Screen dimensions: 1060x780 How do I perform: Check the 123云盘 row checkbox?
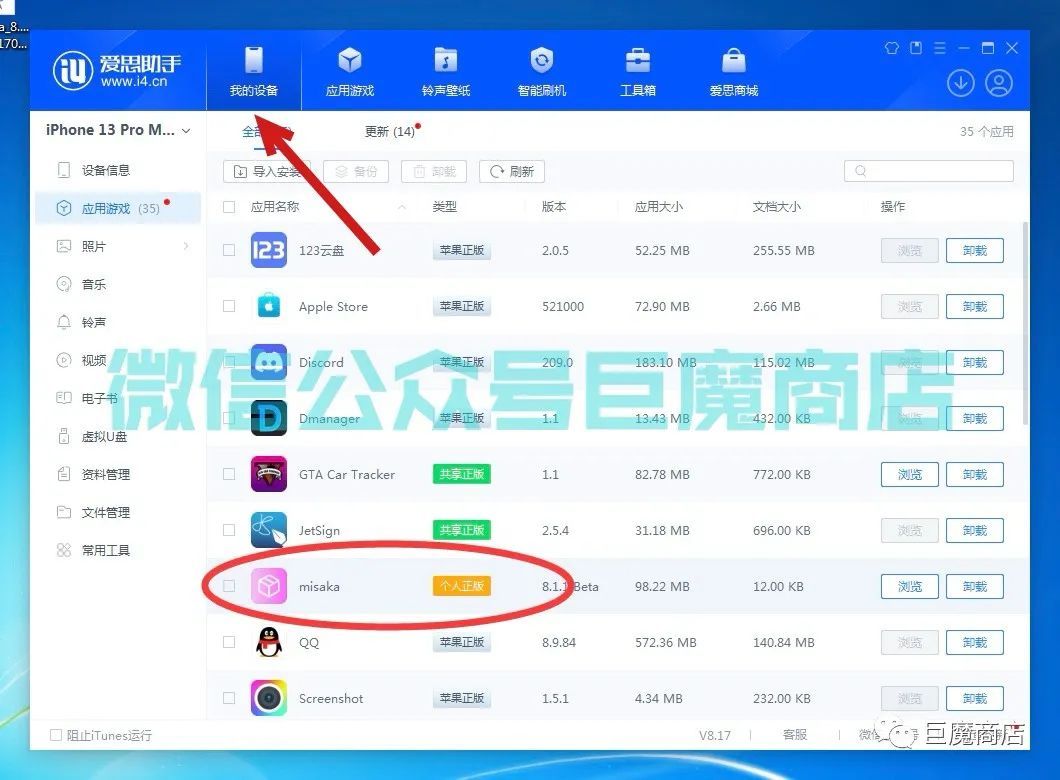229,250
